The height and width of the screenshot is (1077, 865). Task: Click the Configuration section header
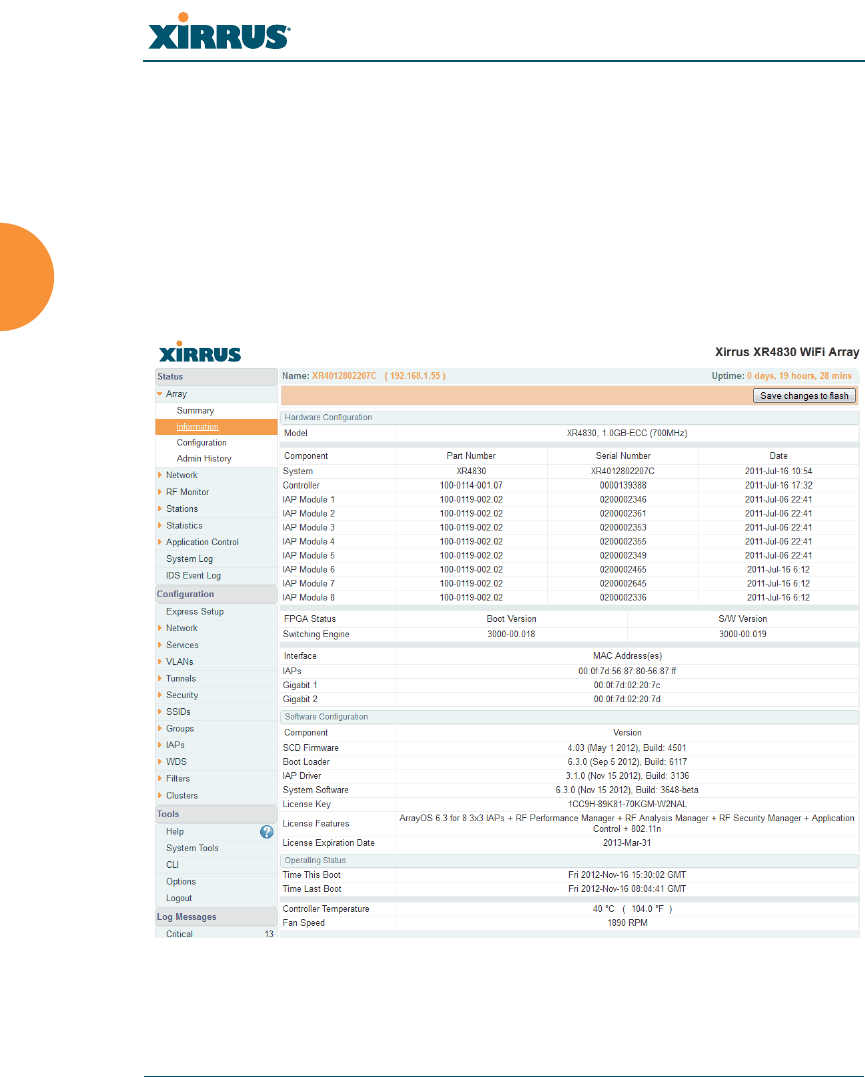(216, 594)
